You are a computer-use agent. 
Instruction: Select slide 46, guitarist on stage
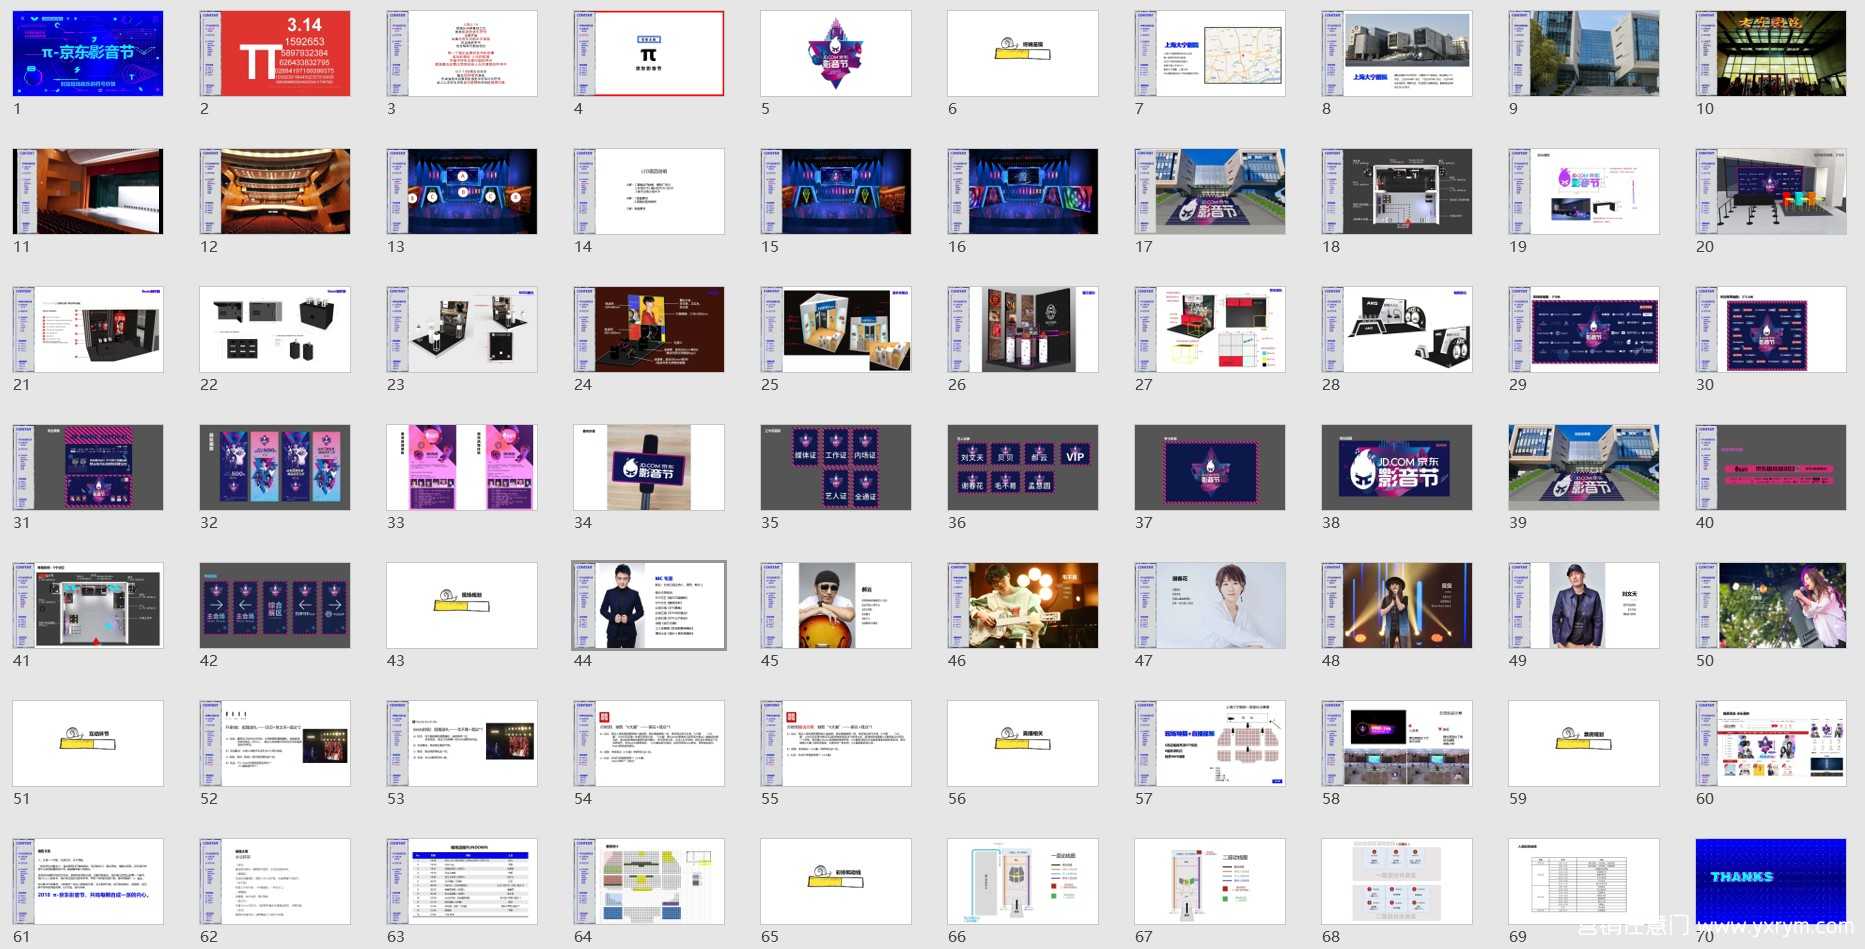[x=1023, y=606]
